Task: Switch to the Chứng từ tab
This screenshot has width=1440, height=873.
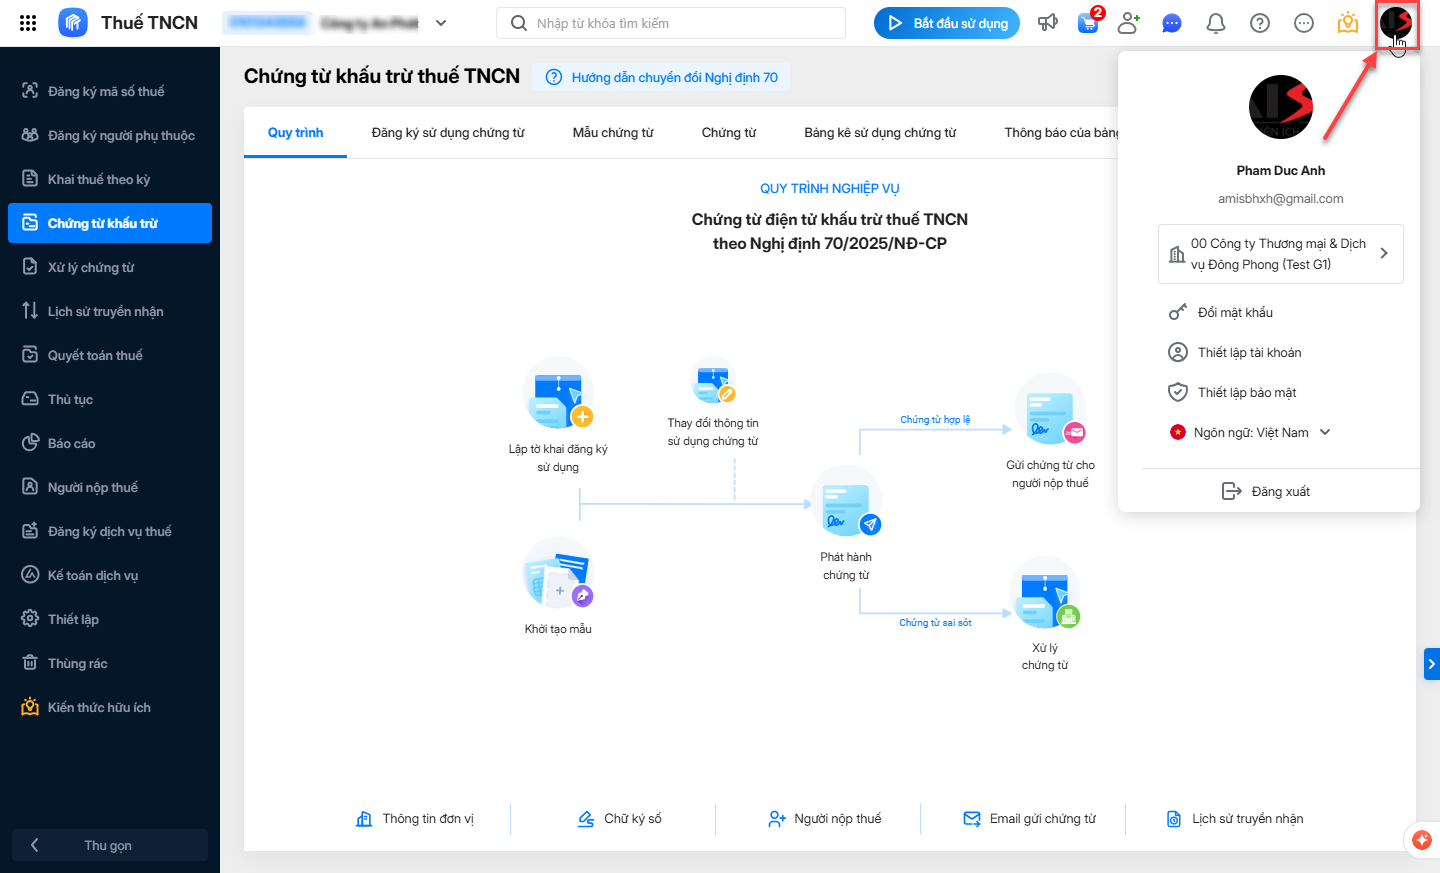Action: [729, 133]
